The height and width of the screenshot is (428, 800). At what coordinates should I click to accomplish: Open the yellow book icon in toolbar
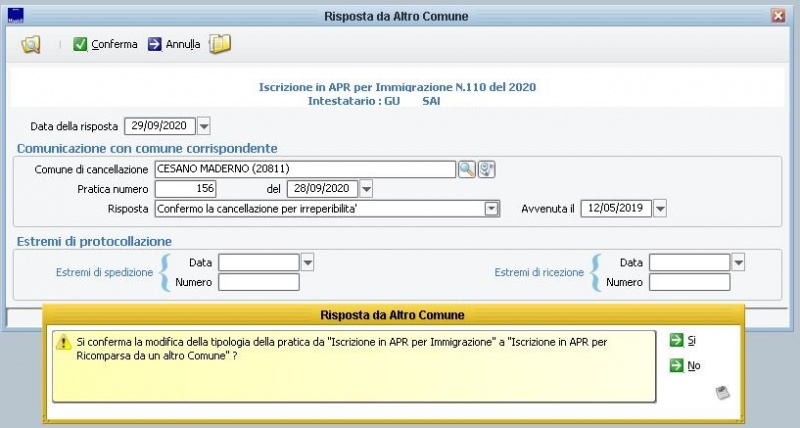click(220, 44)
